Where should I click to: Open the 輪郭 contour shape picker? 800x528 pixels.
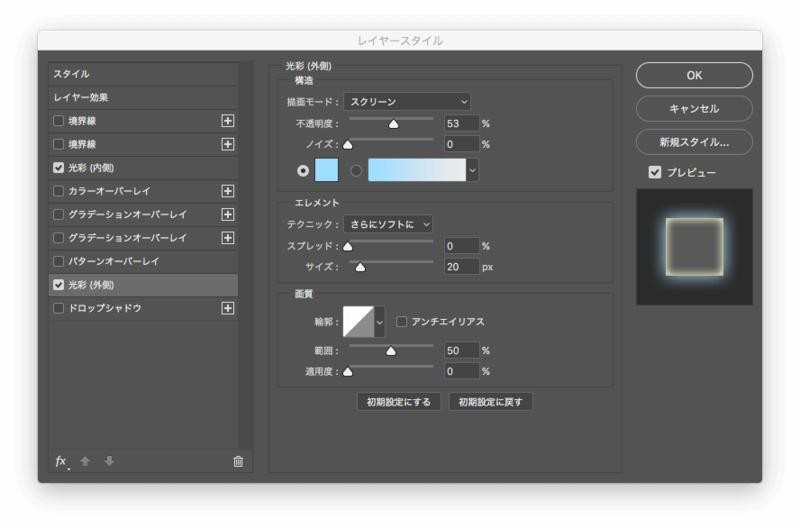[380, 322]
